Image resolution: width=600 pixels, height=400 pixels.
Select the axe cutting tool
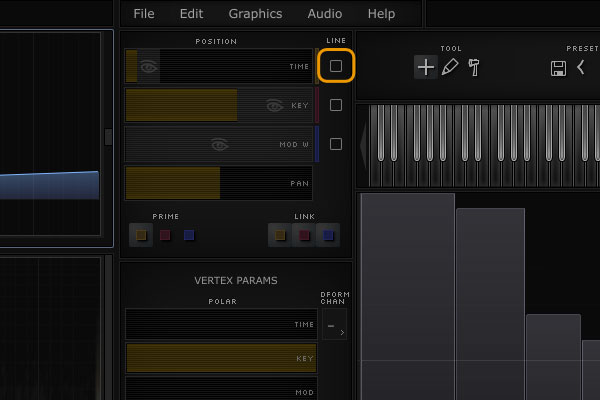point(474,67)
